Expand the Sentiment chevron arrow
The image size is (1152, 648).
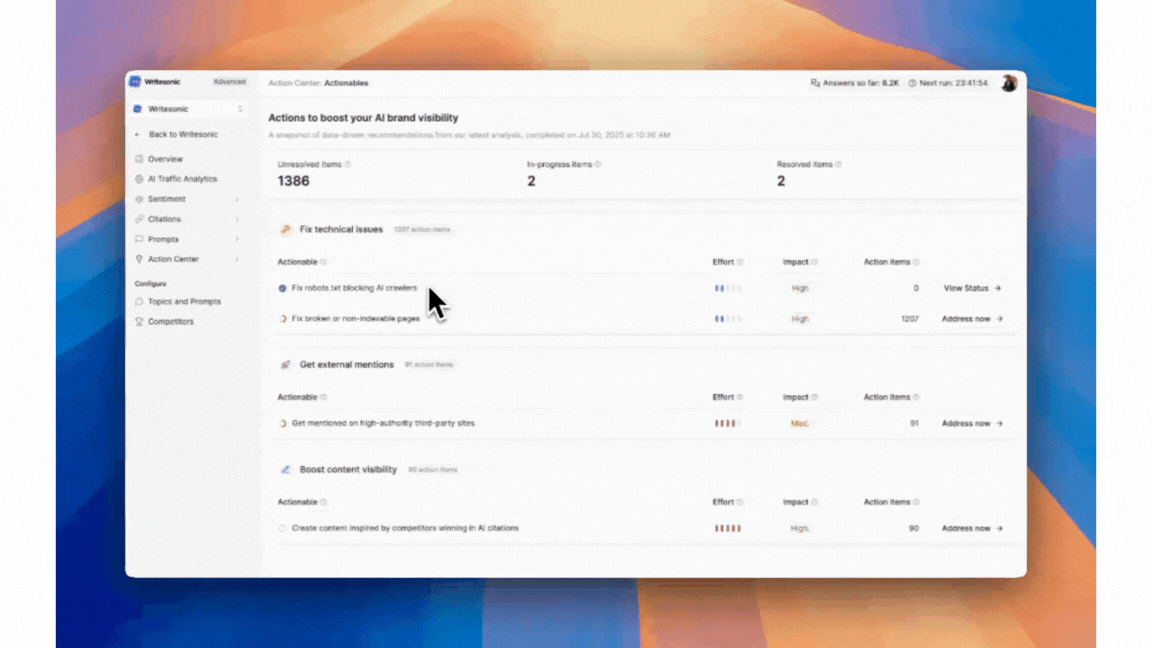click(237, 199)
